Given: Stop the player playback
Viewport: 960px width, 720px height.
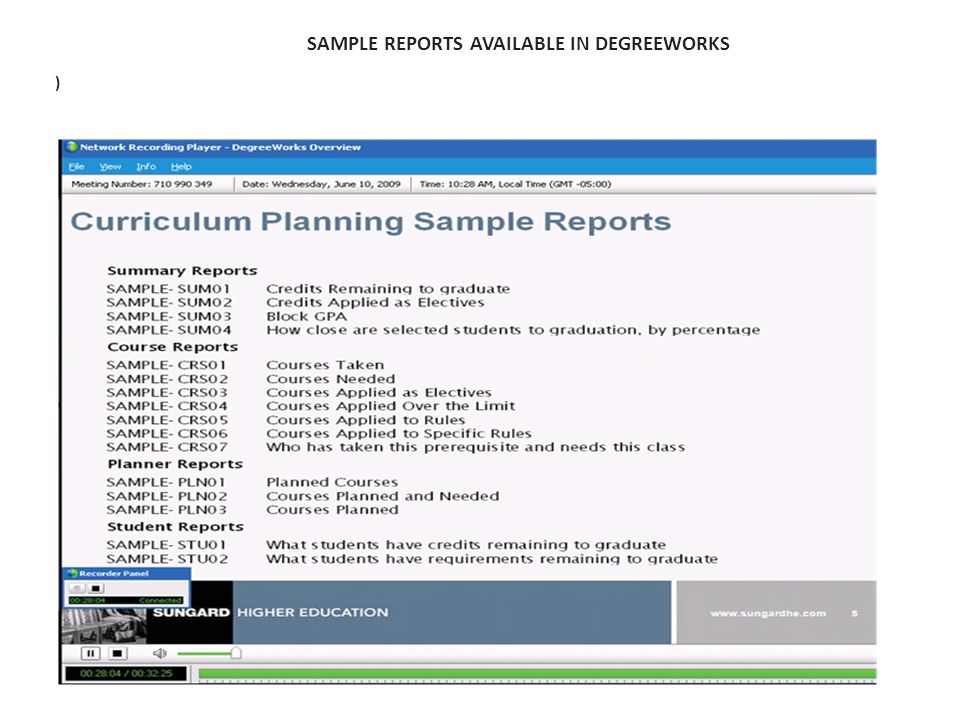Looking at the screenshot, I should [117, 653].
